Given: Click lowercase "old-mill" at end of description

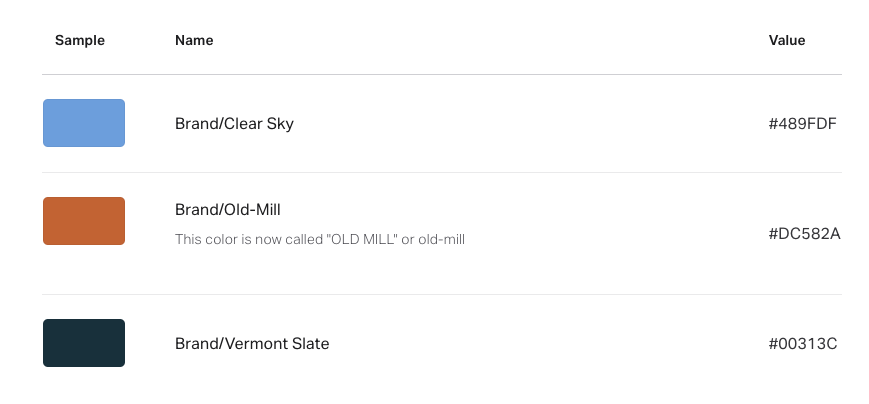Looking at the screenshot, I should coord(441,240).
